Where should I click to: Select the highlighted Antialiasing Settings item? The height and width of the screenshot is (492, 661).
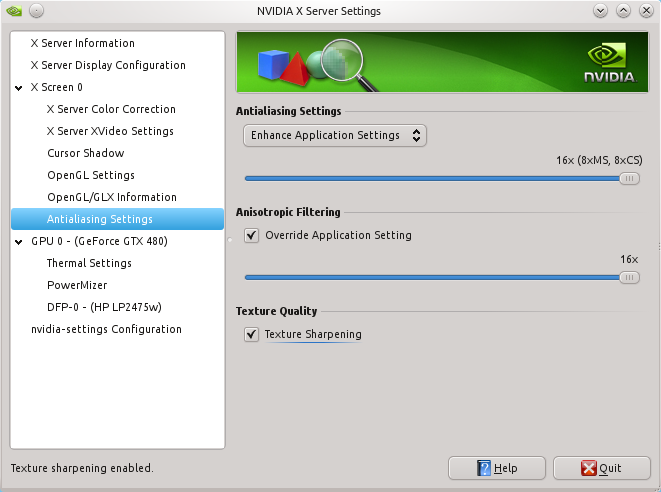117,219
